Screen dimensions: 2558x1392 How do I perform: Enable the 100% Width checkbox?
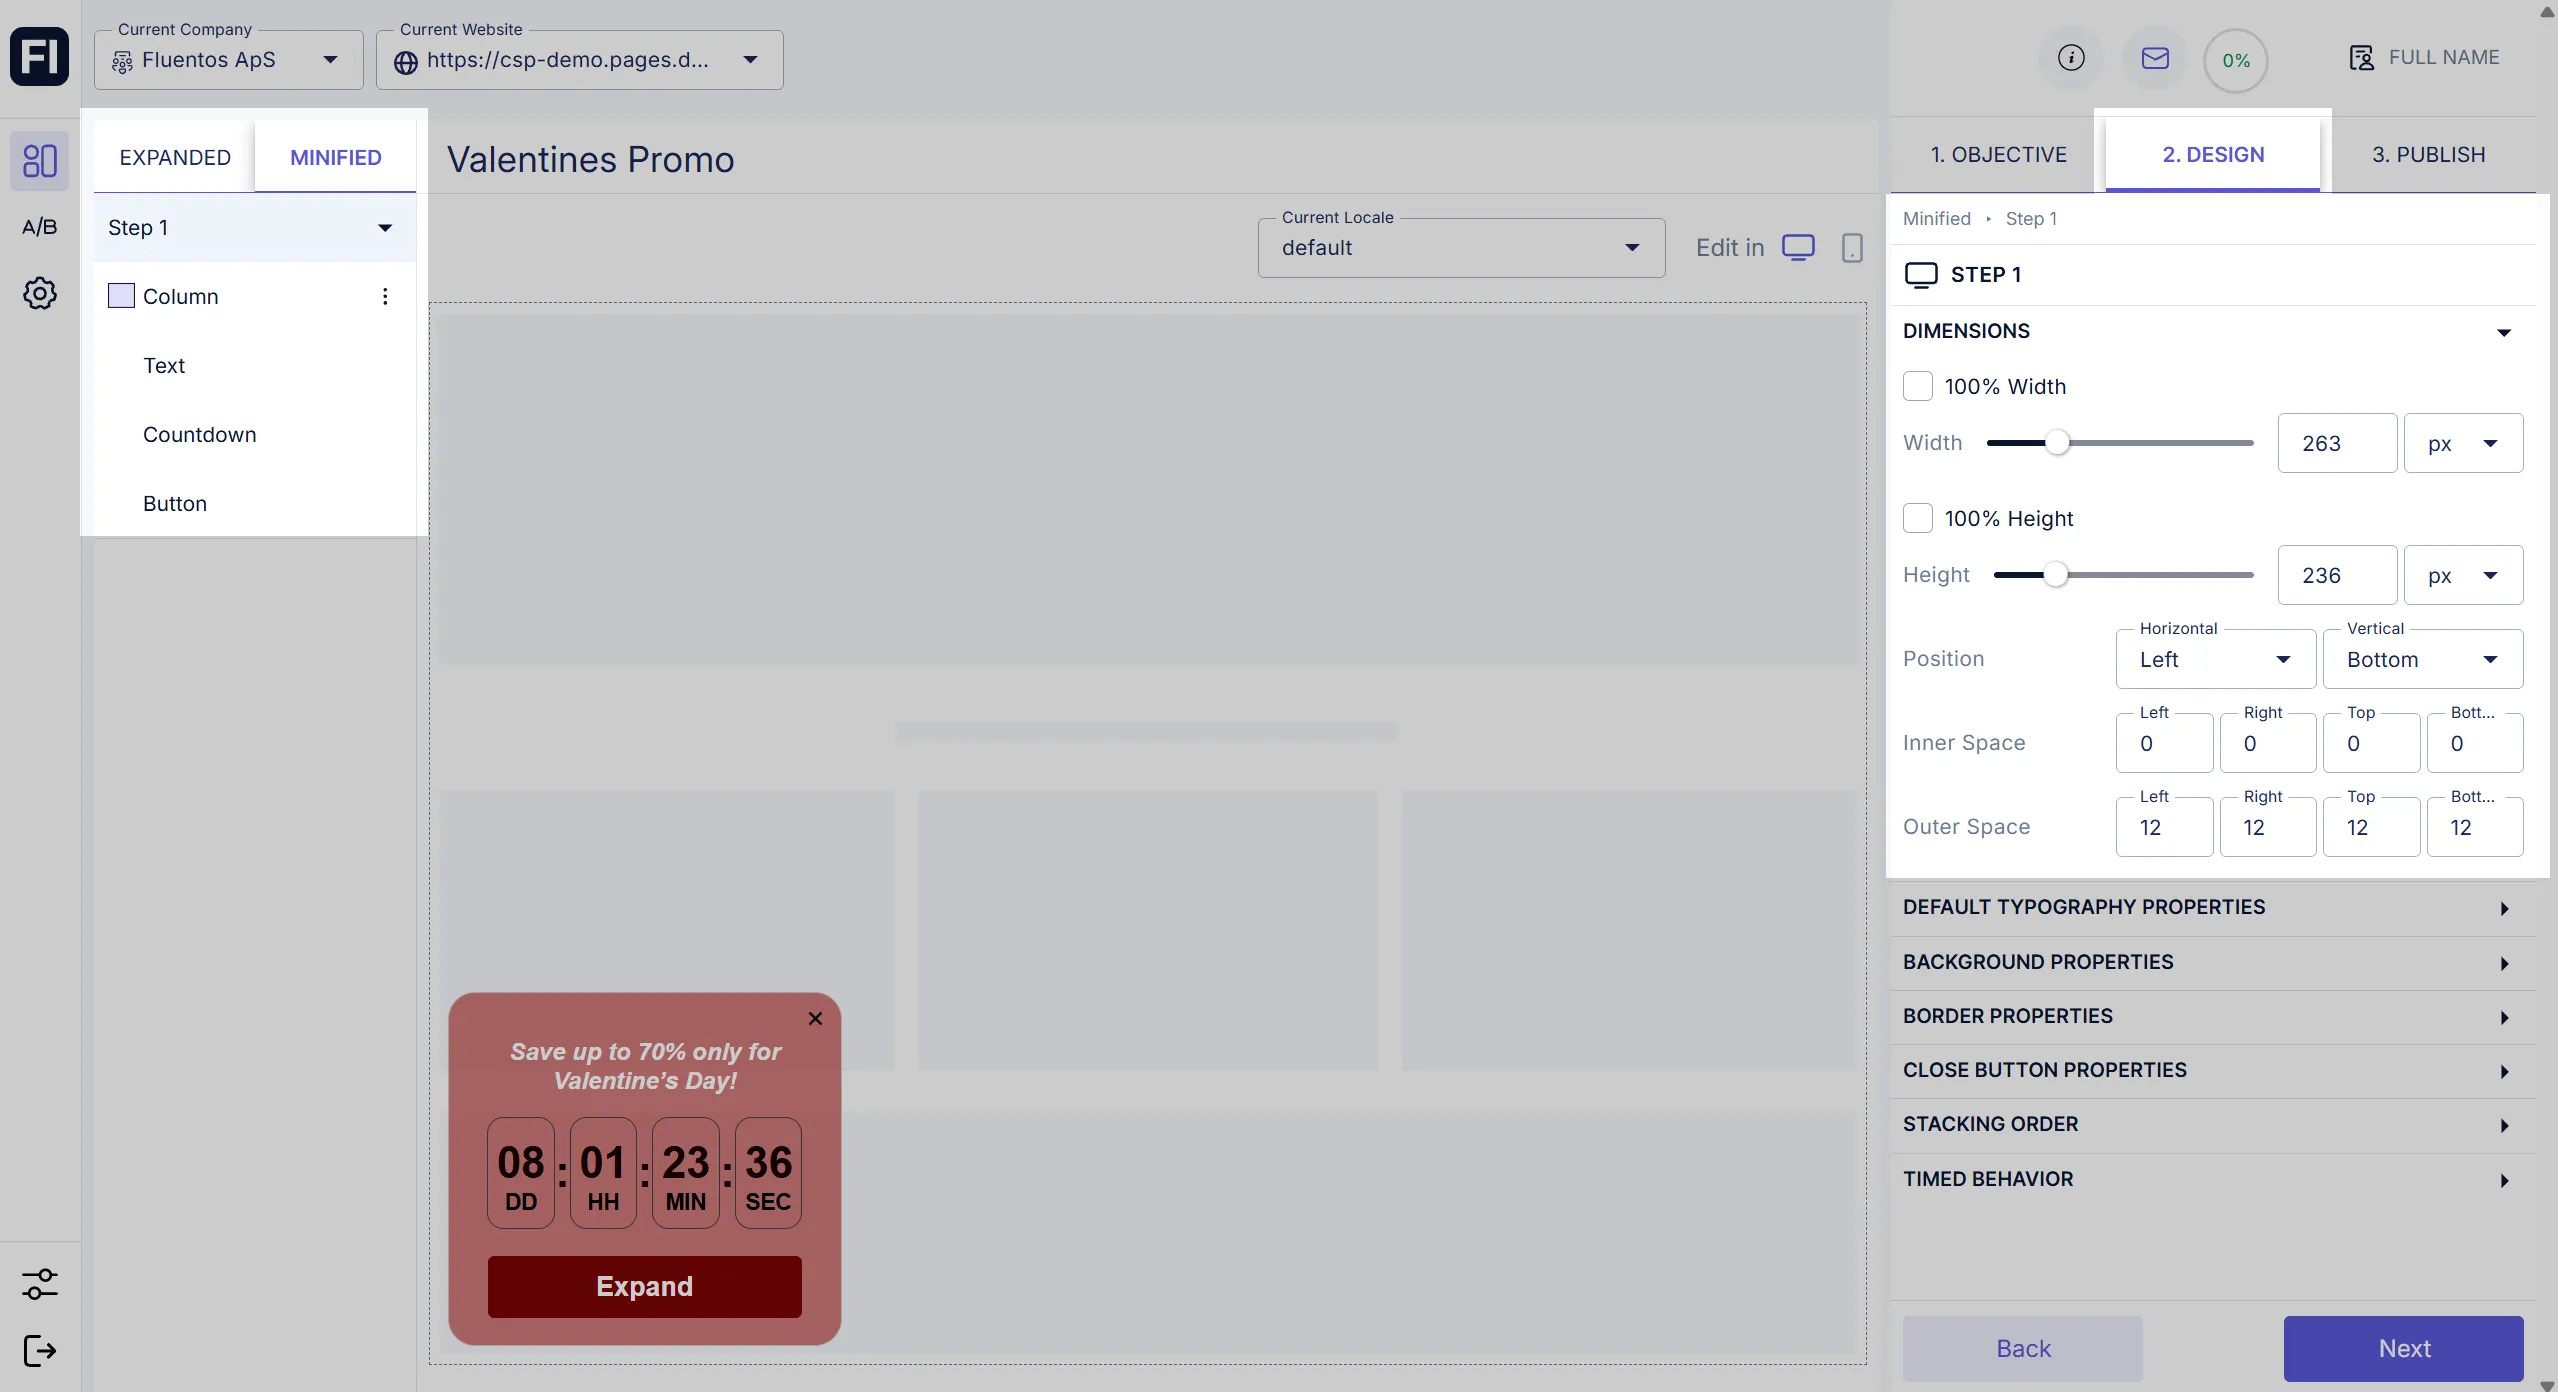(1917, 386)
